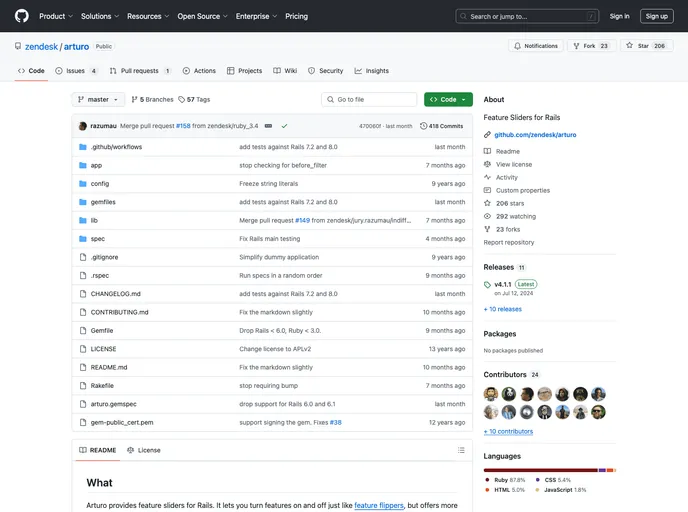Fork the repository
The image size is (688, 512).
(x=591, y=46)
